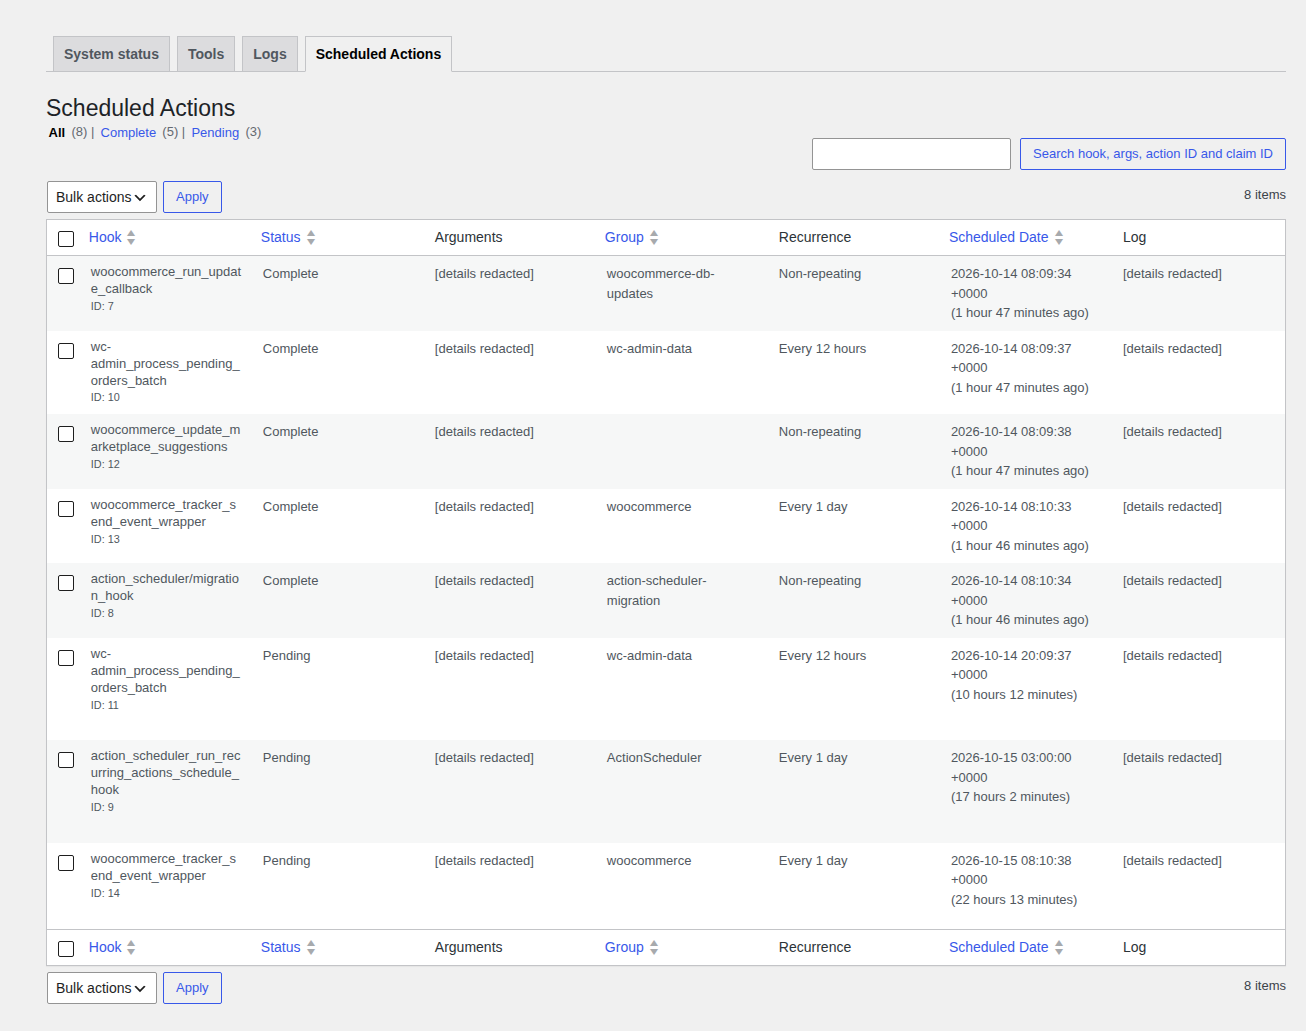Click sort arrows beside top Scheduled Date header
The width and height of the screenshot is (1306, 1031).
pos(1059,238)
